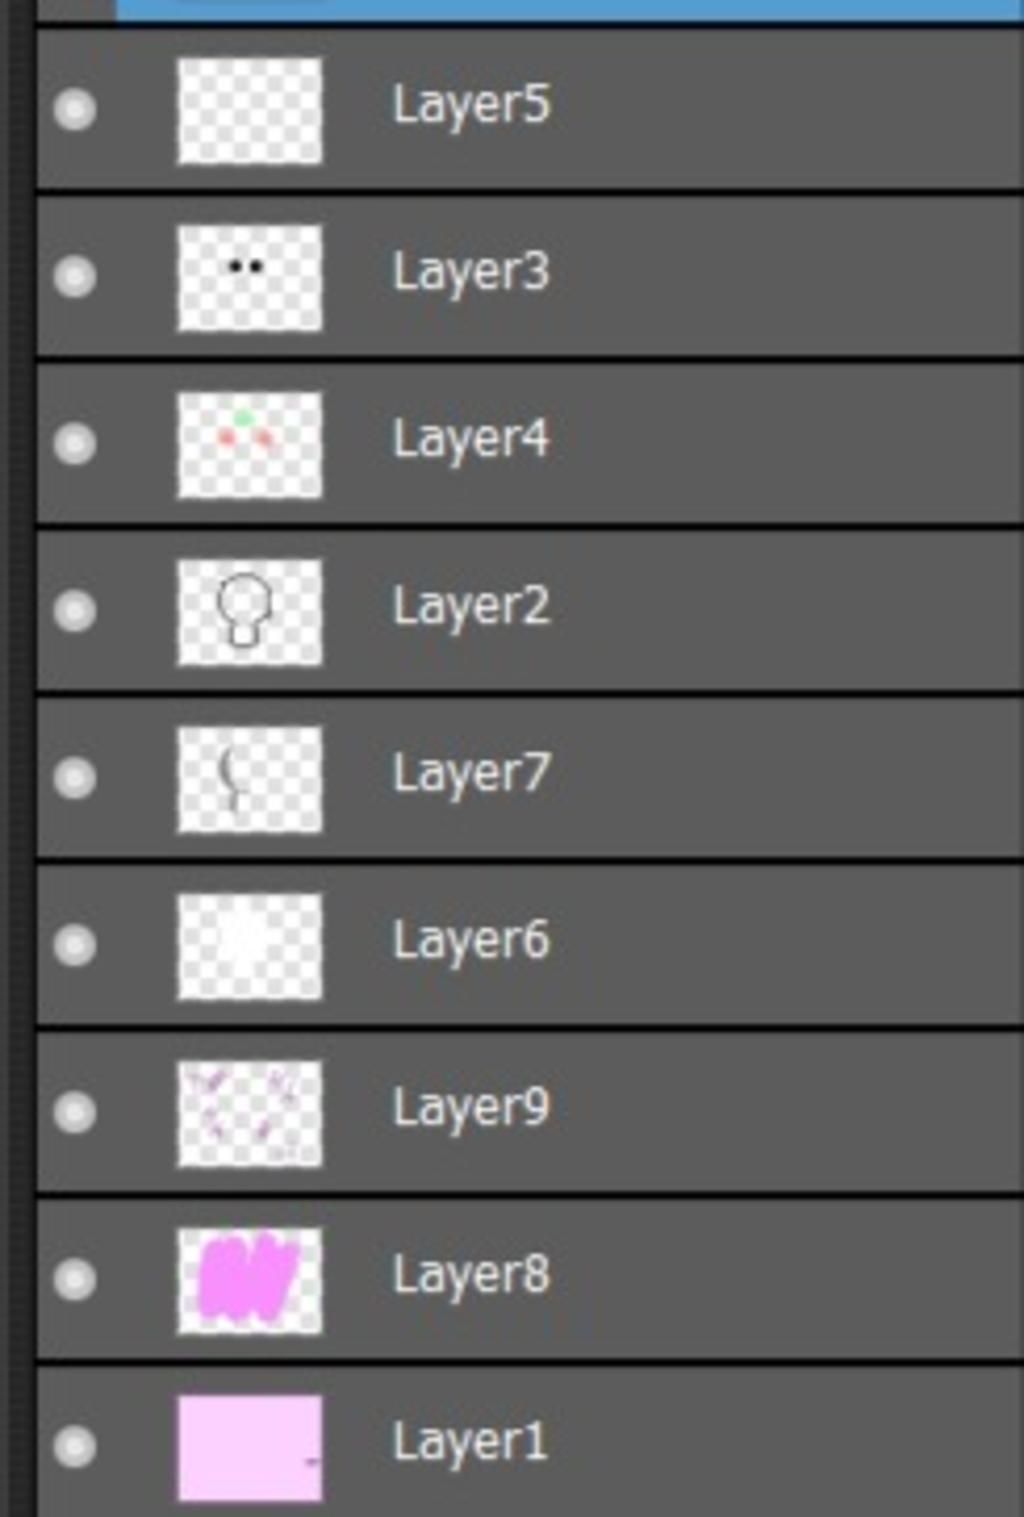This screenshot has height=1517, width=1024.
Task: Toggle Layer8 visibility dot
Action: click(75, 1278)
